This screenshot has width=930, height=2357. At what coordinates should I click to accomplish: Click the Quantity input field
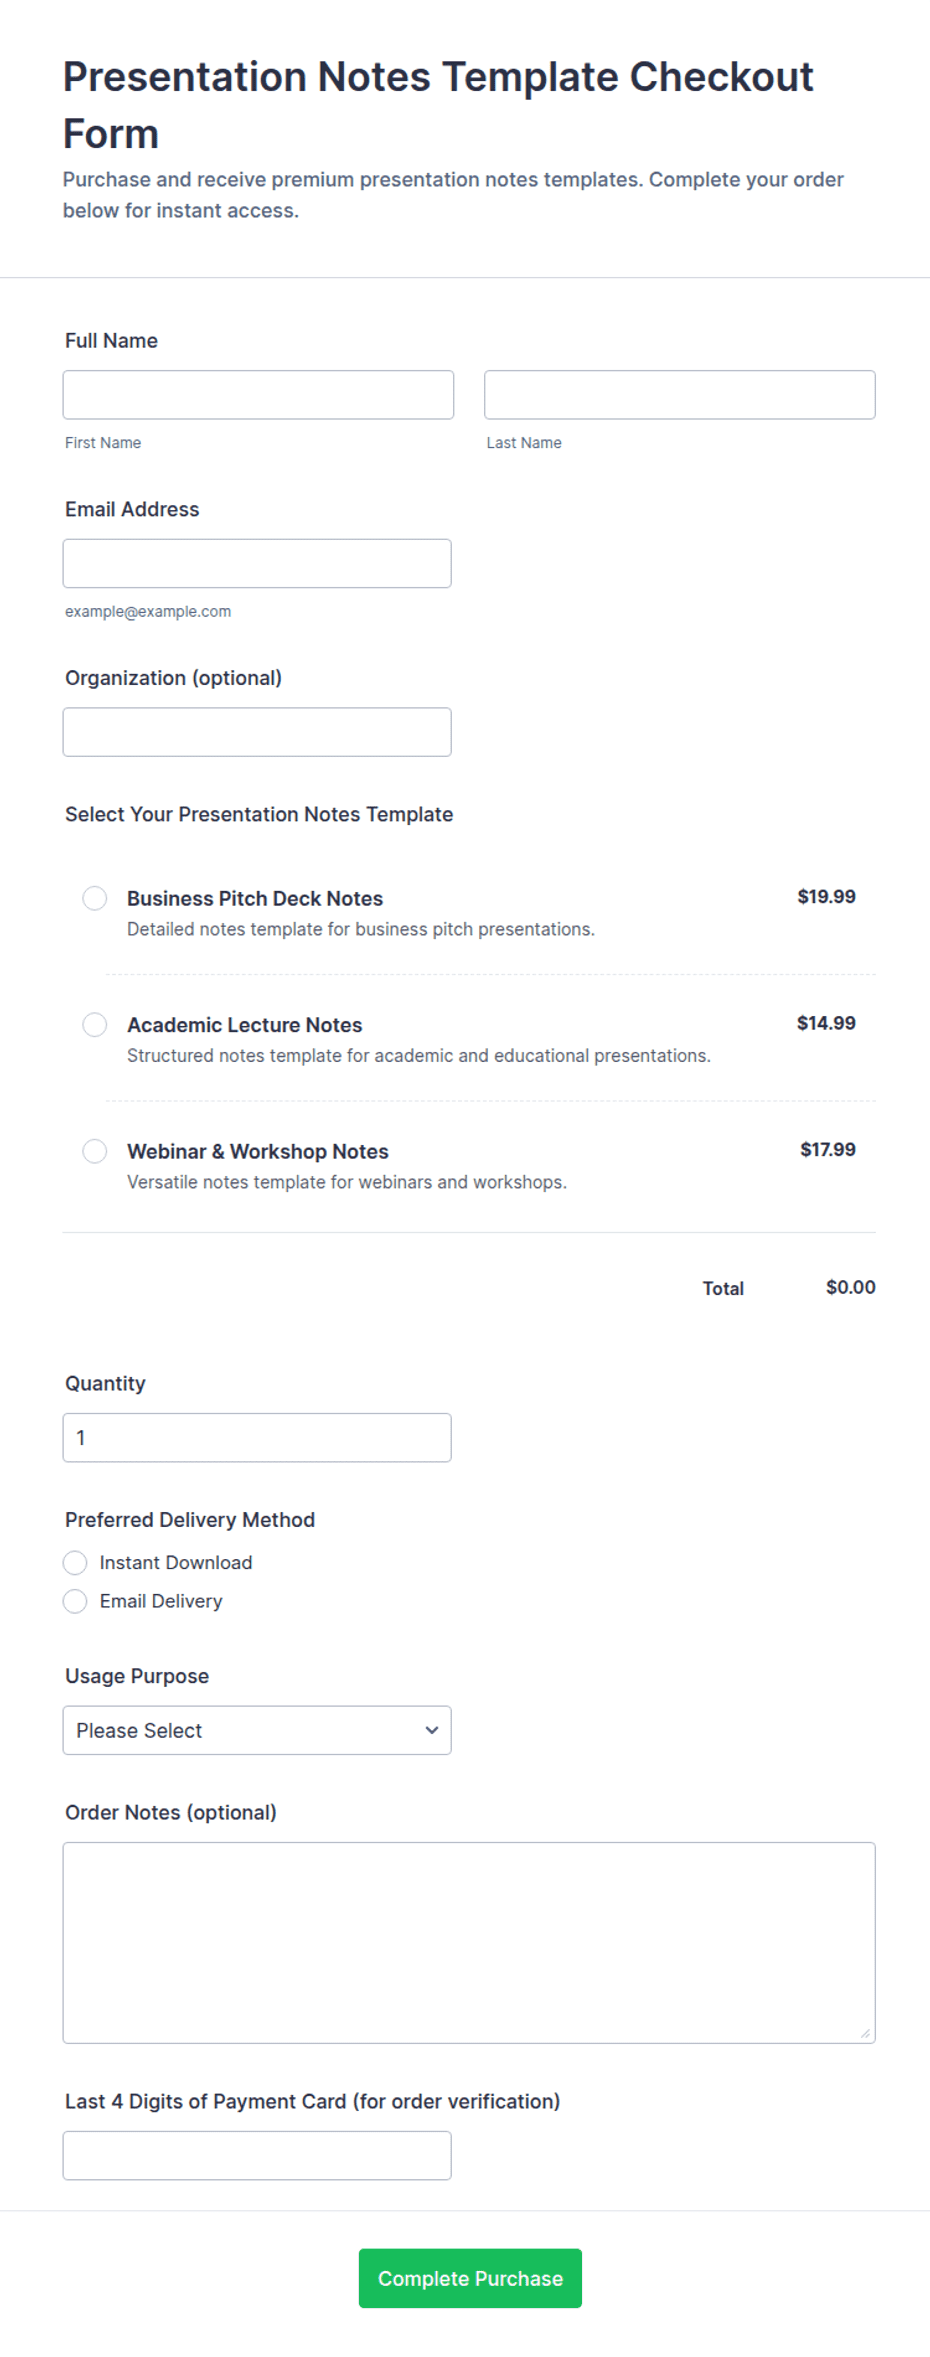(x=257, y=1438)
